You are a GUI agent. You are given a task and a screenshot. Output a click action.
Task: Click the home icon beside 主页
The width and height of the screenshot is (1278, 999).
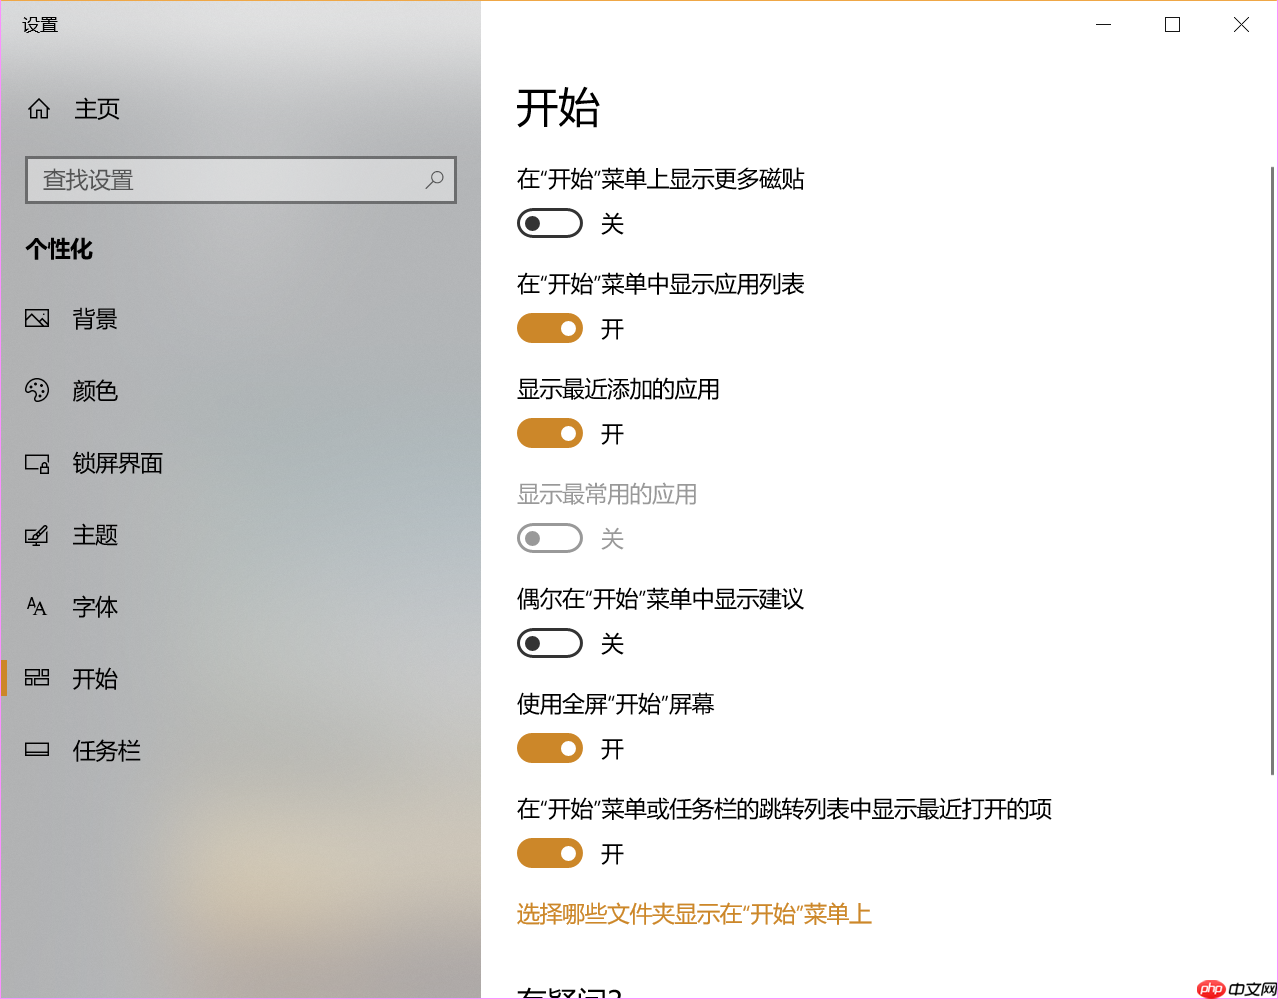38,109
